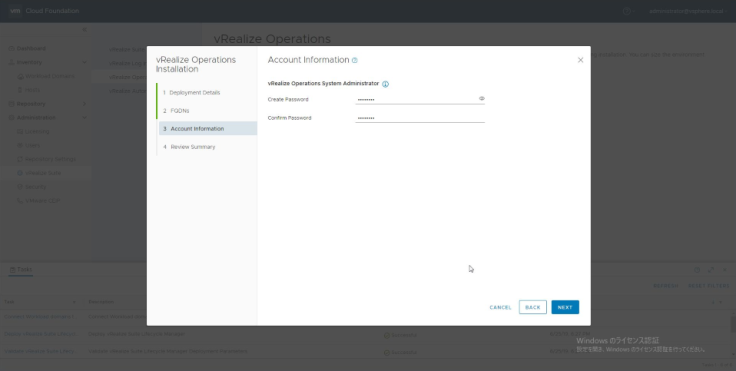Open the System Administrator info icon

(x=385, y=84)
